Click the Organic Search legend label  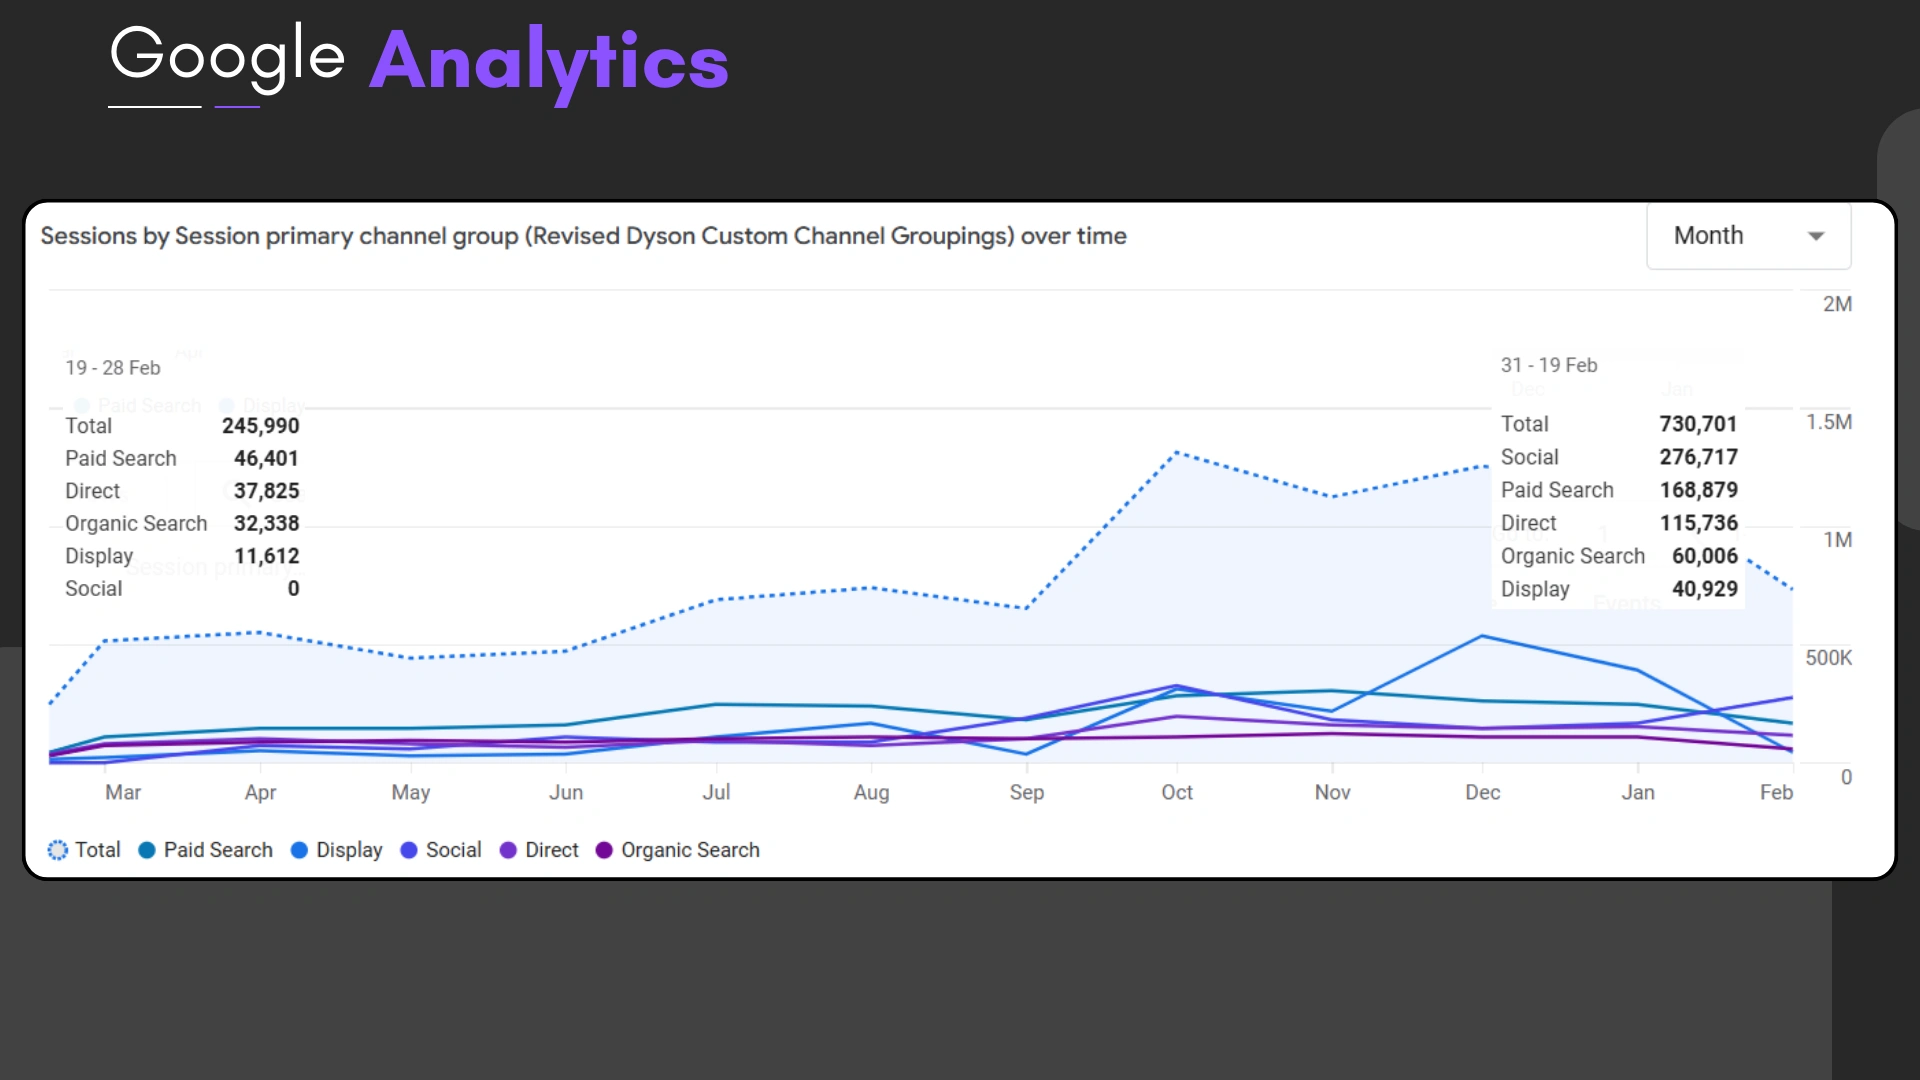[690, 850]
